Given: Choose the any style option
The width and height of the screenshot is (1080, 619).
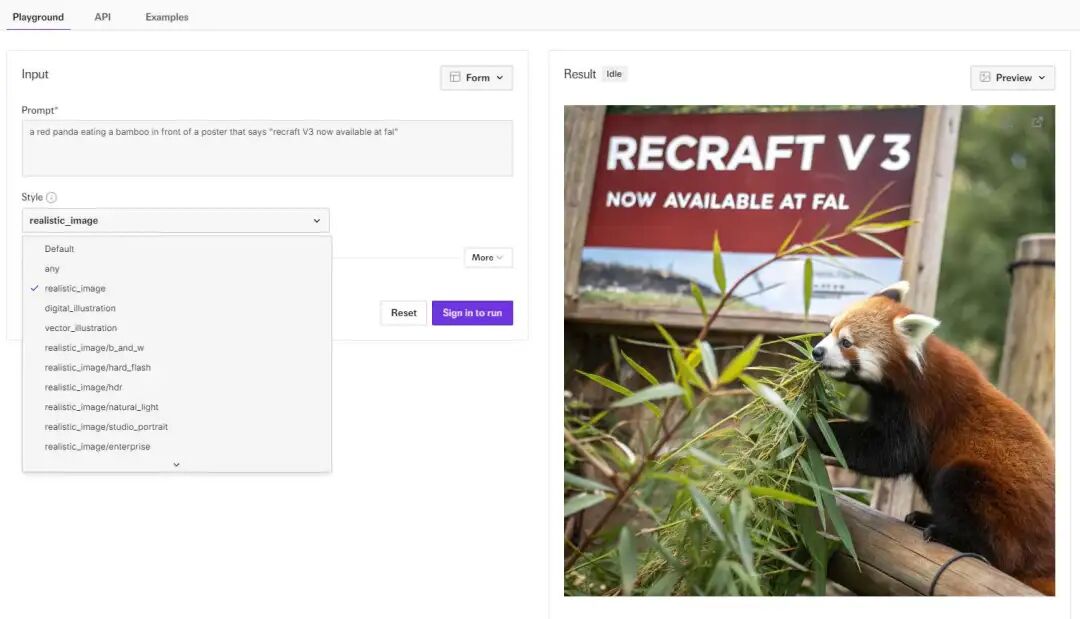Looking at the screenshot, I should point(176,269).
